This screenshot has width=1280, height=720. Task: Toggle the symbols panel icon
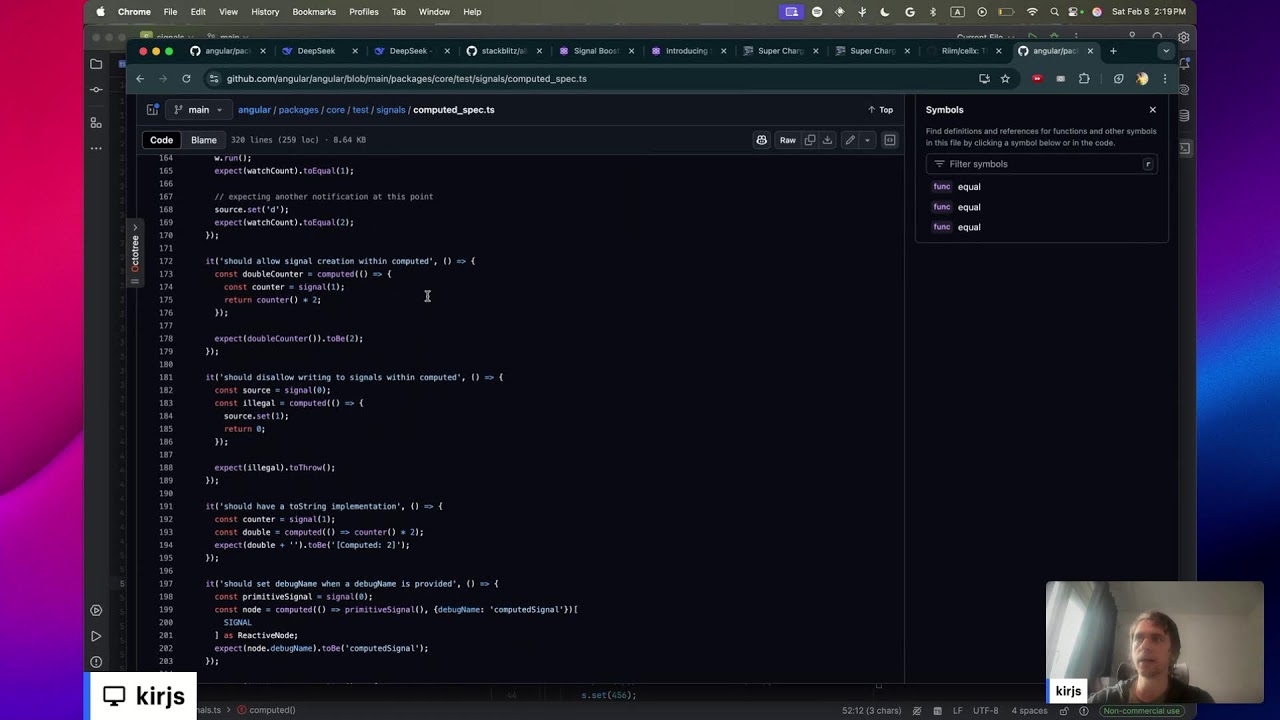890,140
